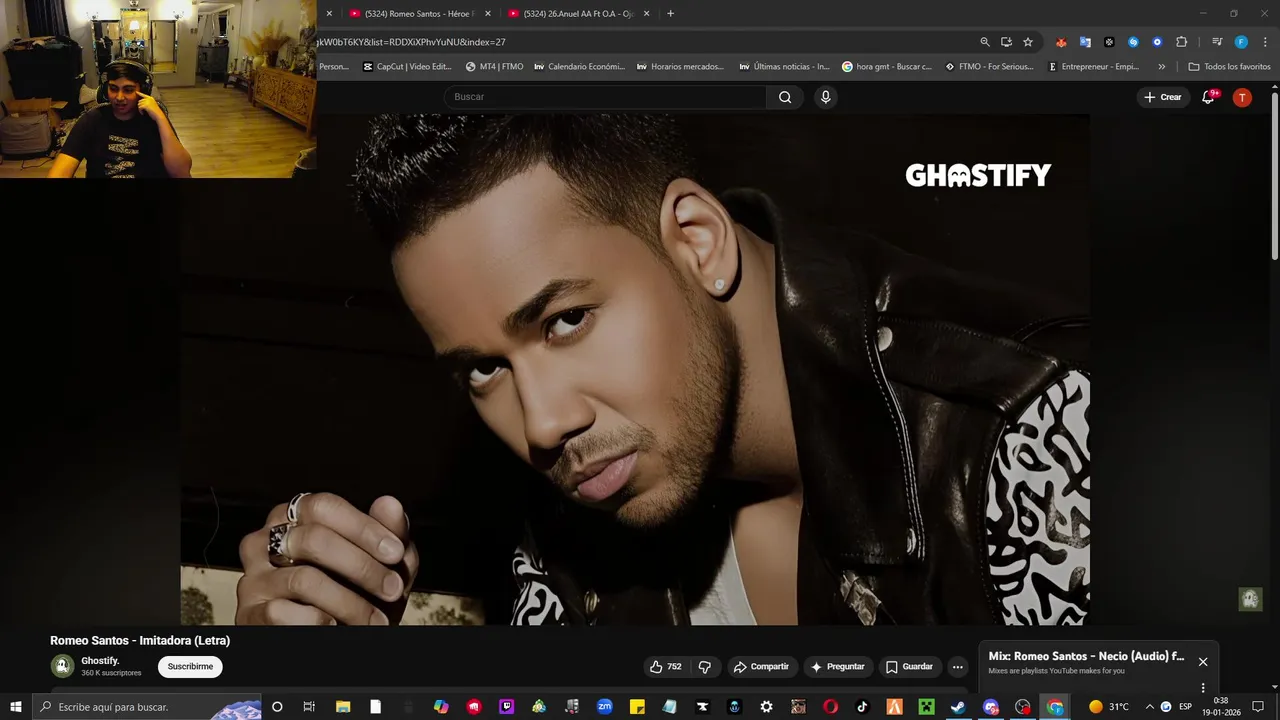The width and height of the screenshot is (1280, 720).
Task: Click the Compartir button
Action: tap(760, 667)
